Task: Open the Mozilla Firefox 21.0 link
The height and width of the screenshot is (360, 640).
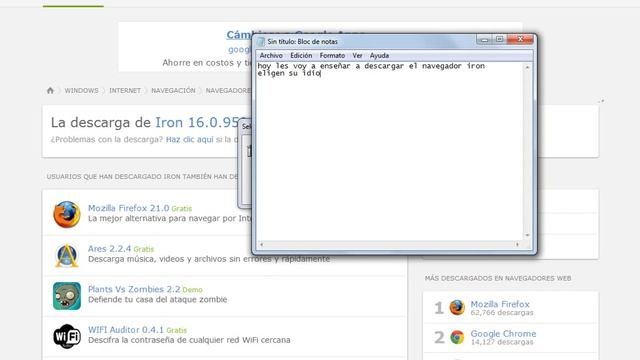Action: pyautogui.click(x=129, y=208)
